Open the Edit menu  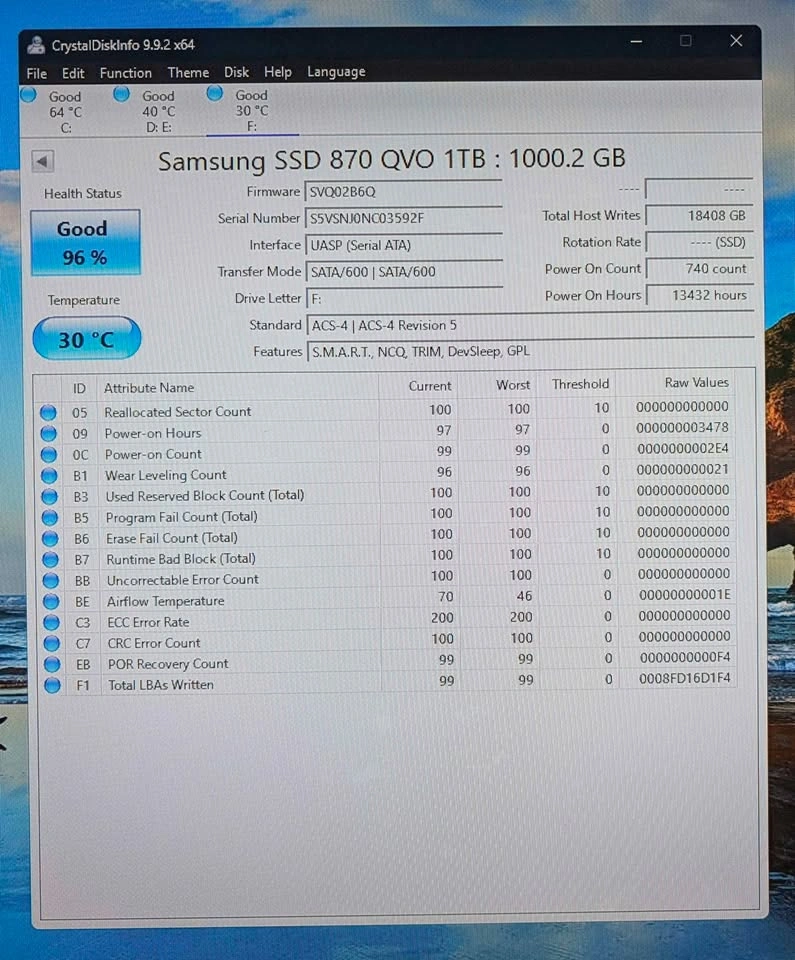click(73, 73)
